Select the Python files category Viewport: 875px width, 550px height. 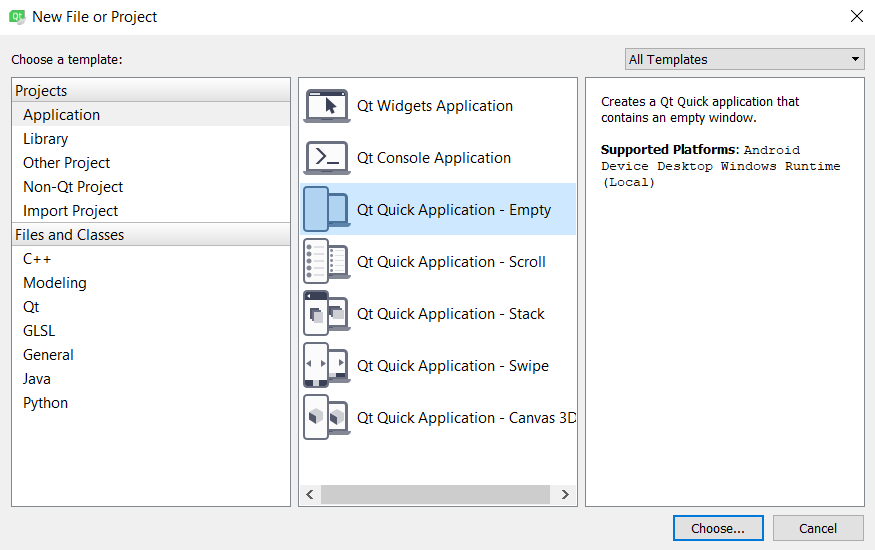click(151, 402)
